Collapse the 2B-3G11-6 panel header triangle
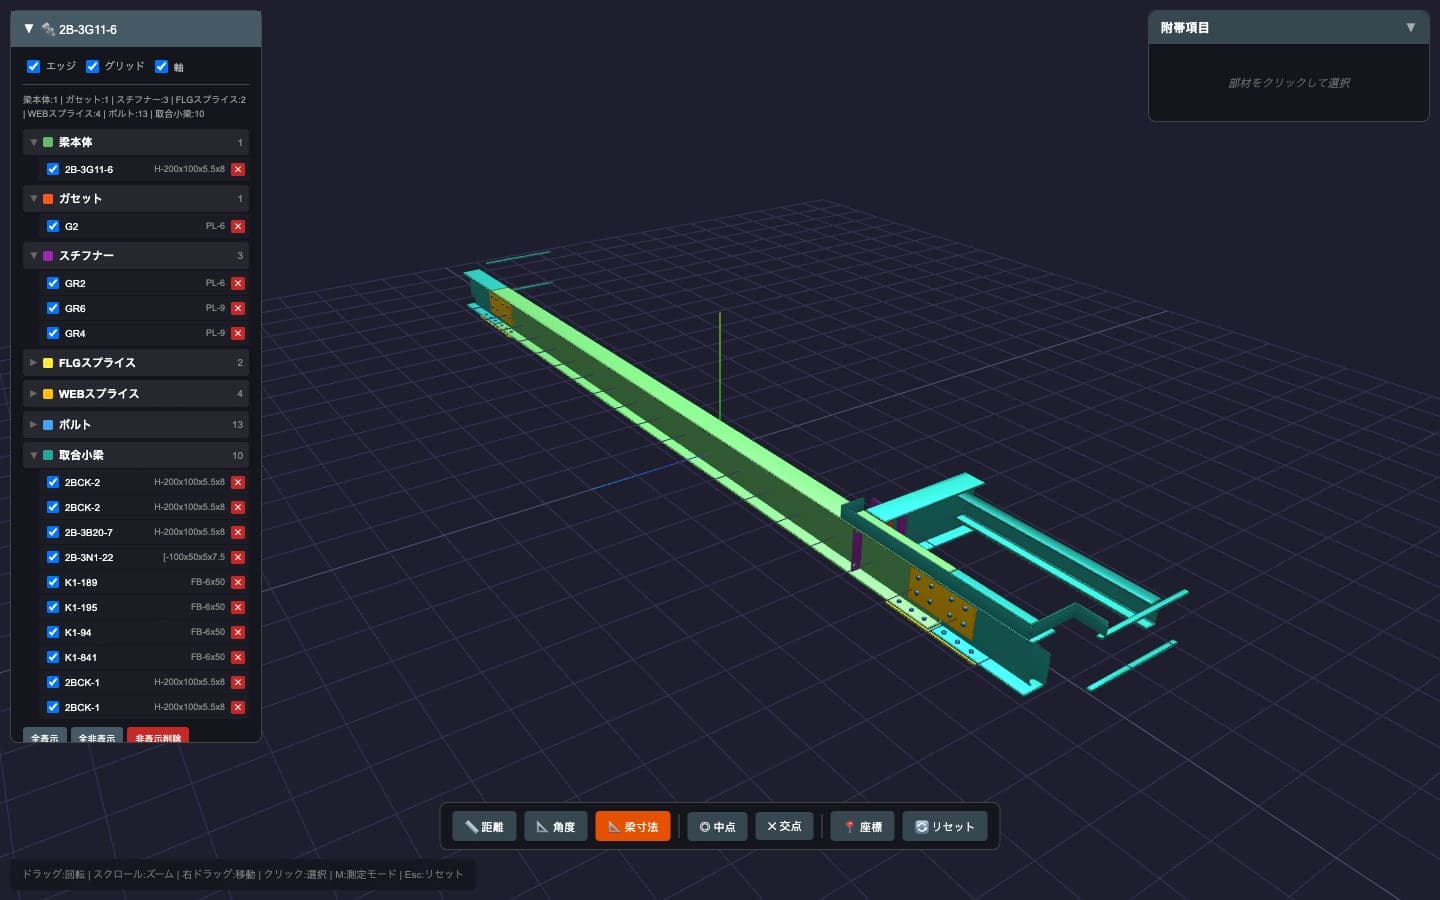The image size is (1440, 900). pos(29,29)
